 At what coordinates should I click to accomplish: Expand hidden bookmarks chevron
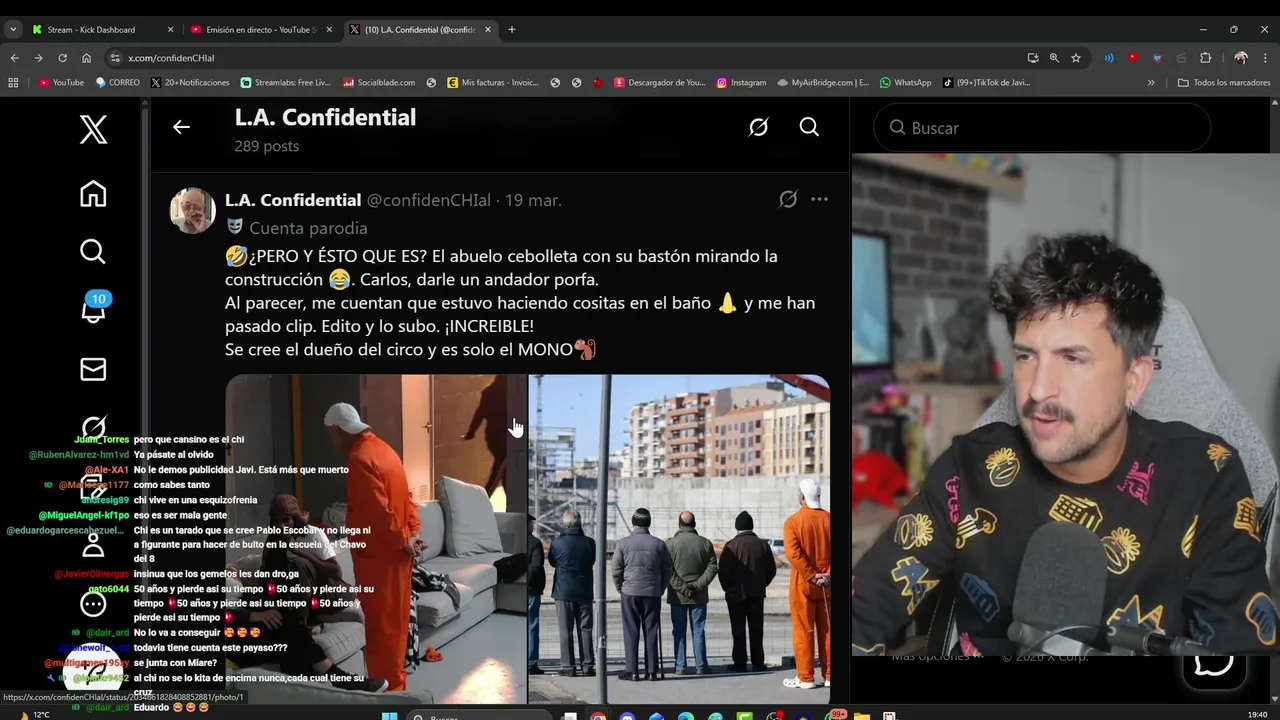pyautogui.click(x=1151, y=83)
